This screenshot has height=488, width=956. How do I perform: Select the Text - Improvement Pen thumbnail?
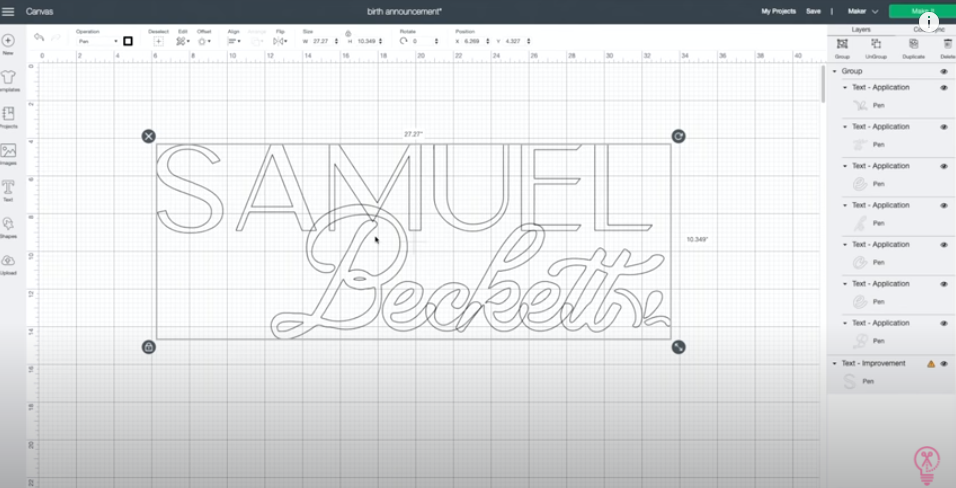coord(849,382)
